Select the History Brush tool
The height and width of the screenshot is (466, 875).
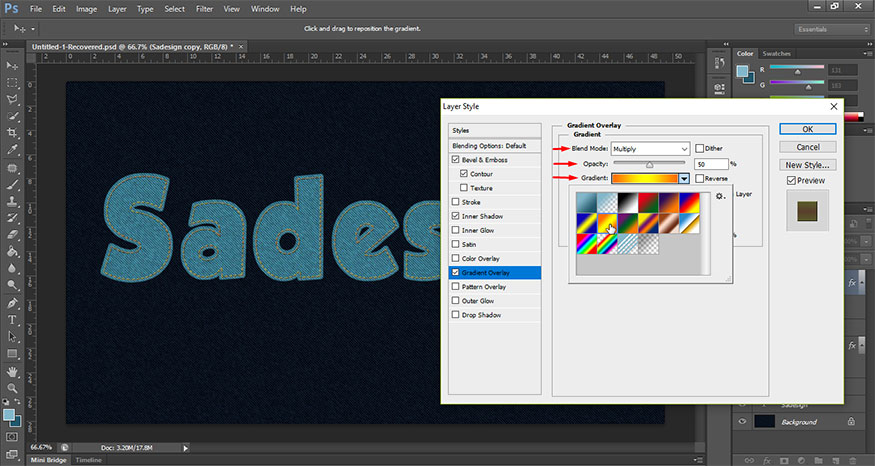click(x=12, y=218)
